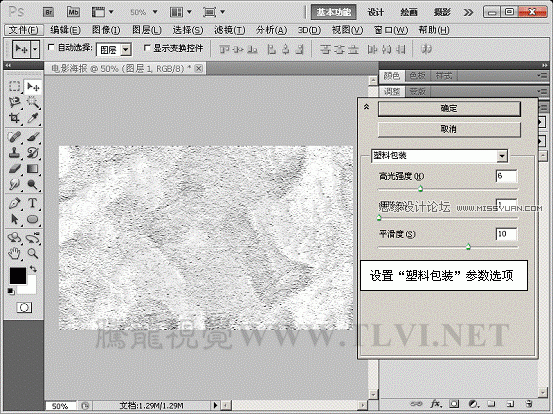Switch to the 基本功能 workspace
The width and height of the screenshot is (553, 414).
click(x=333, y=12)
